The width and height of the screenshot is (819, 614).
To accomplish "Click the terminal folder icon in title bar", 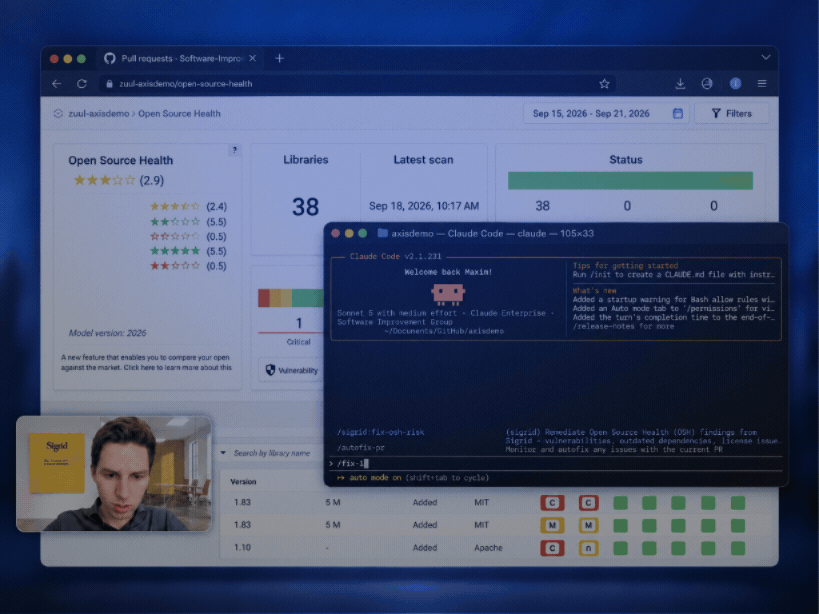I will [382, 233].
